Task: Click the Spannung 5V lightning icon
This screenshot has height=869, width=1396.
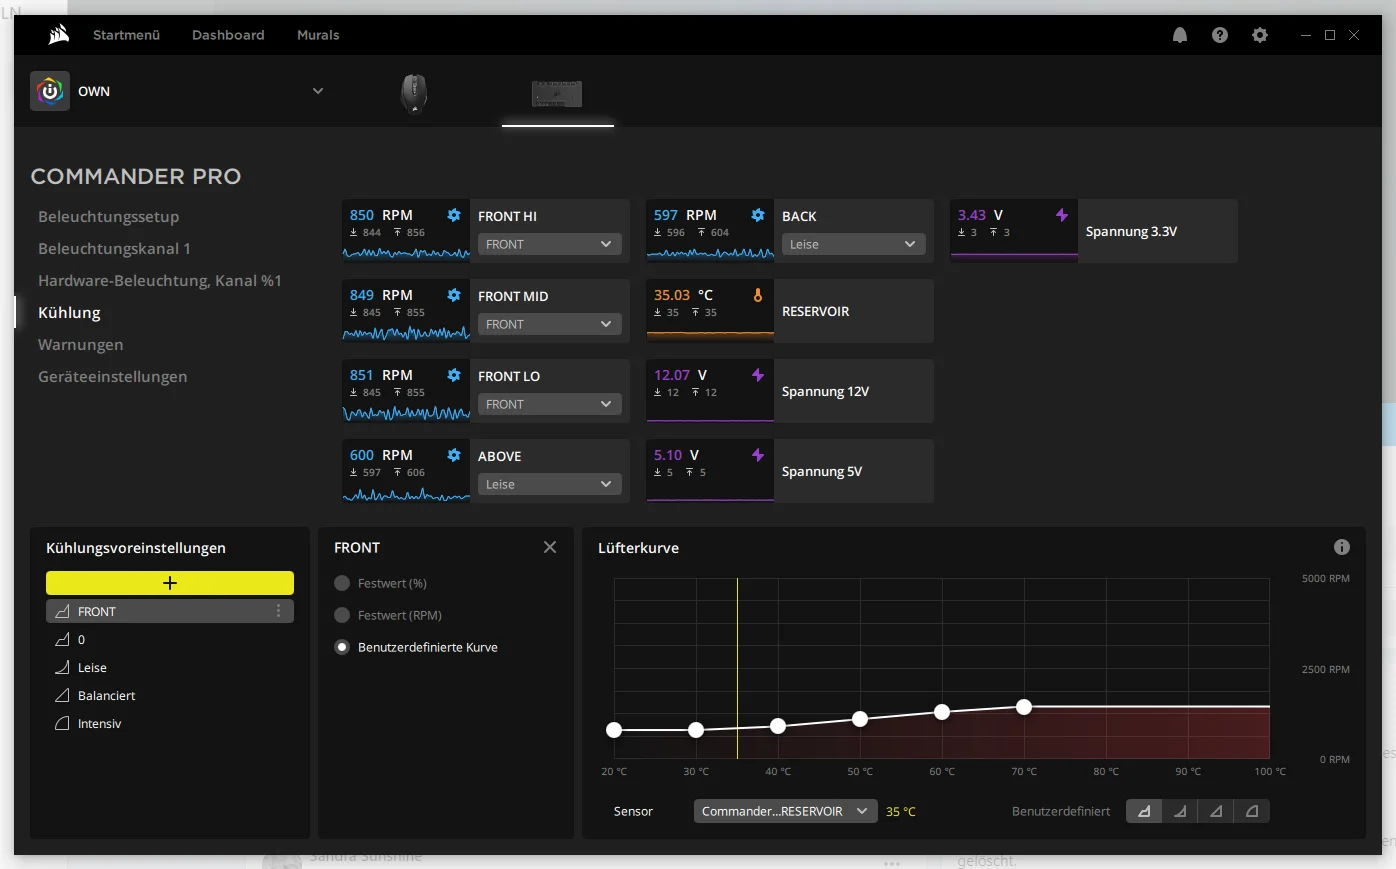Action: [758, 455]
